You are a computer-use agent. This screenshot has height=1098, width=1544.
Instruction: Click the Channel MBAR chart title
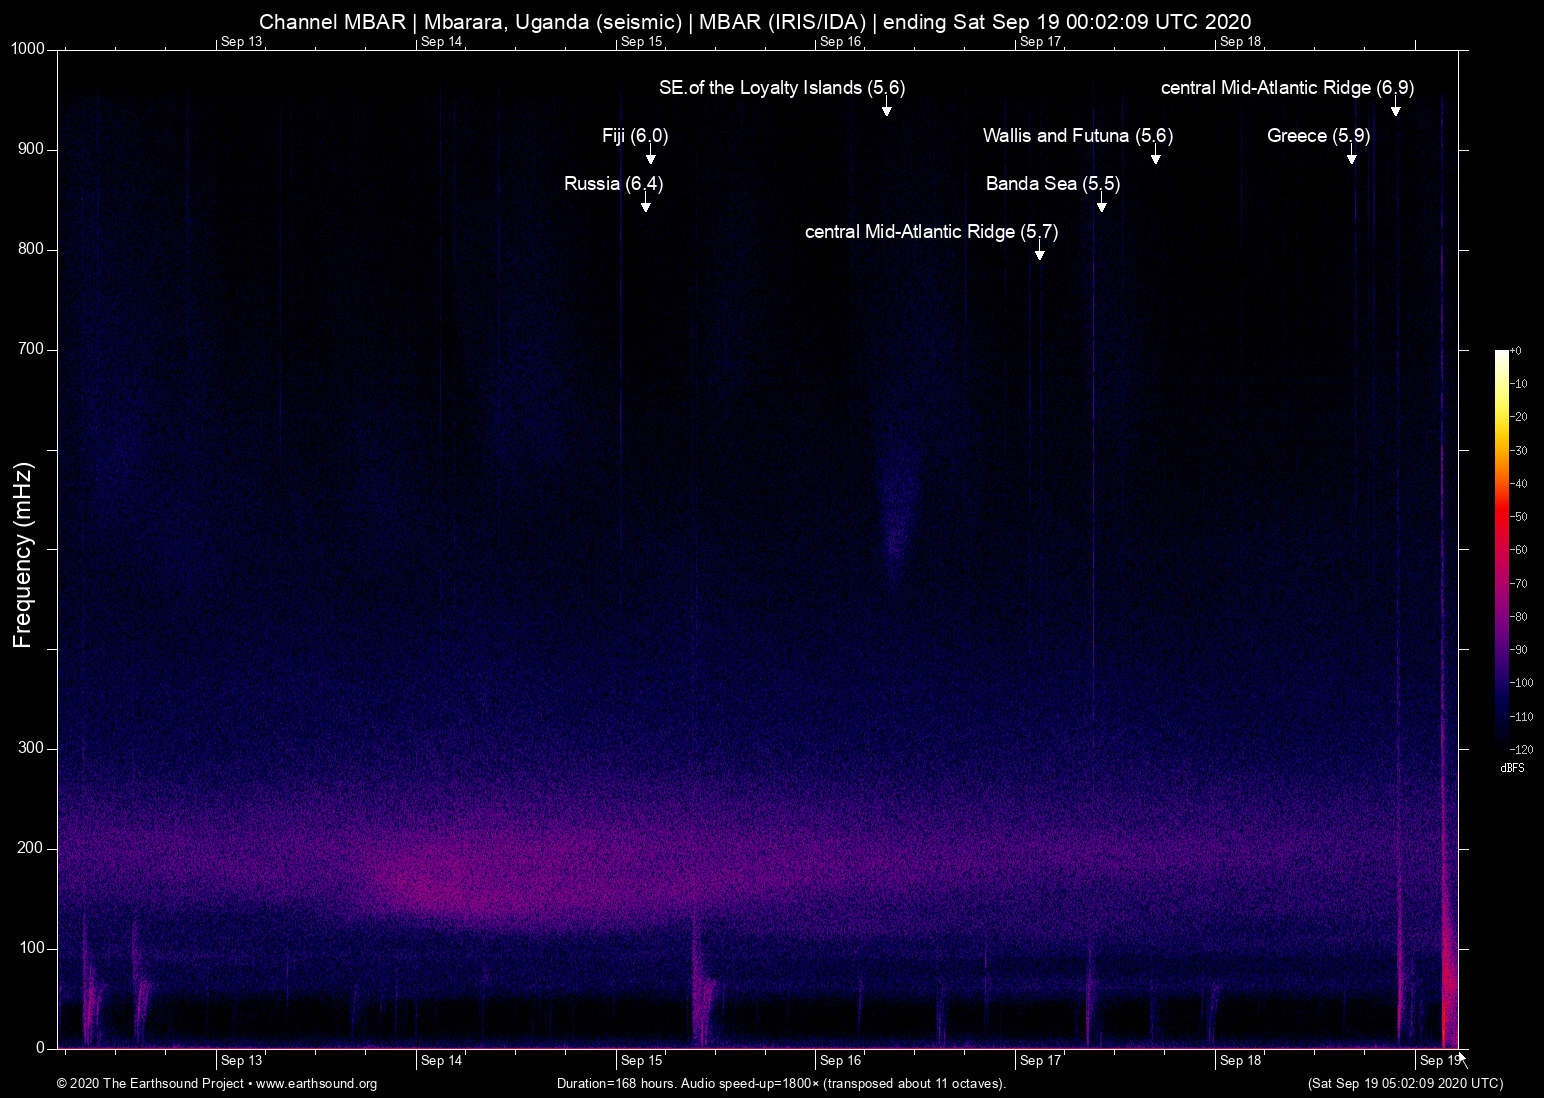755,21
